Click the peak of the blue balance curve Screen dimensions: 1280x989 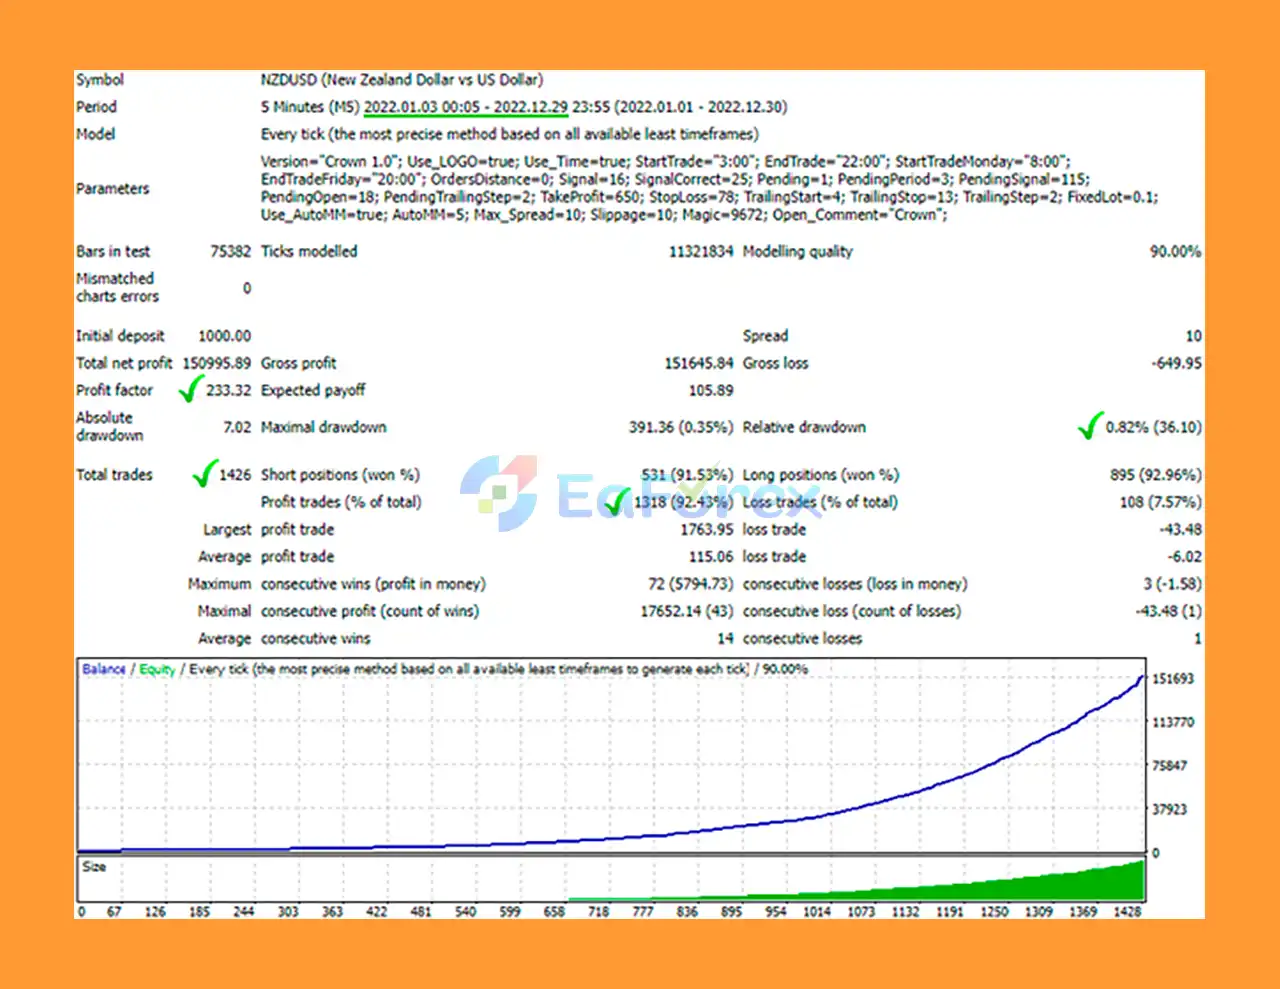[x=1141, y=678]
